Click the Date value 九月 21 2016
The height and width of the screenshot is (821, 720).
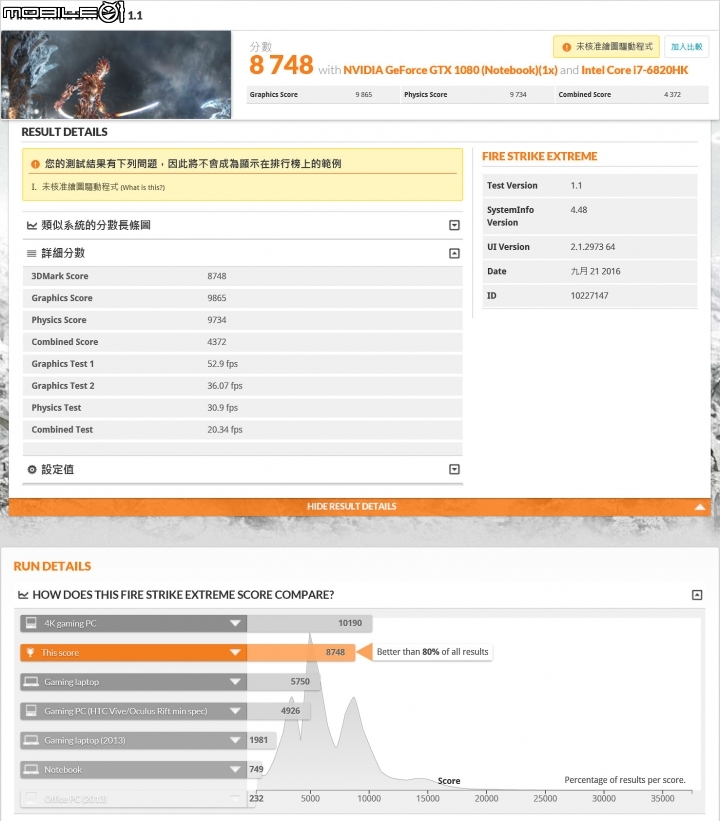pos(595,271)
